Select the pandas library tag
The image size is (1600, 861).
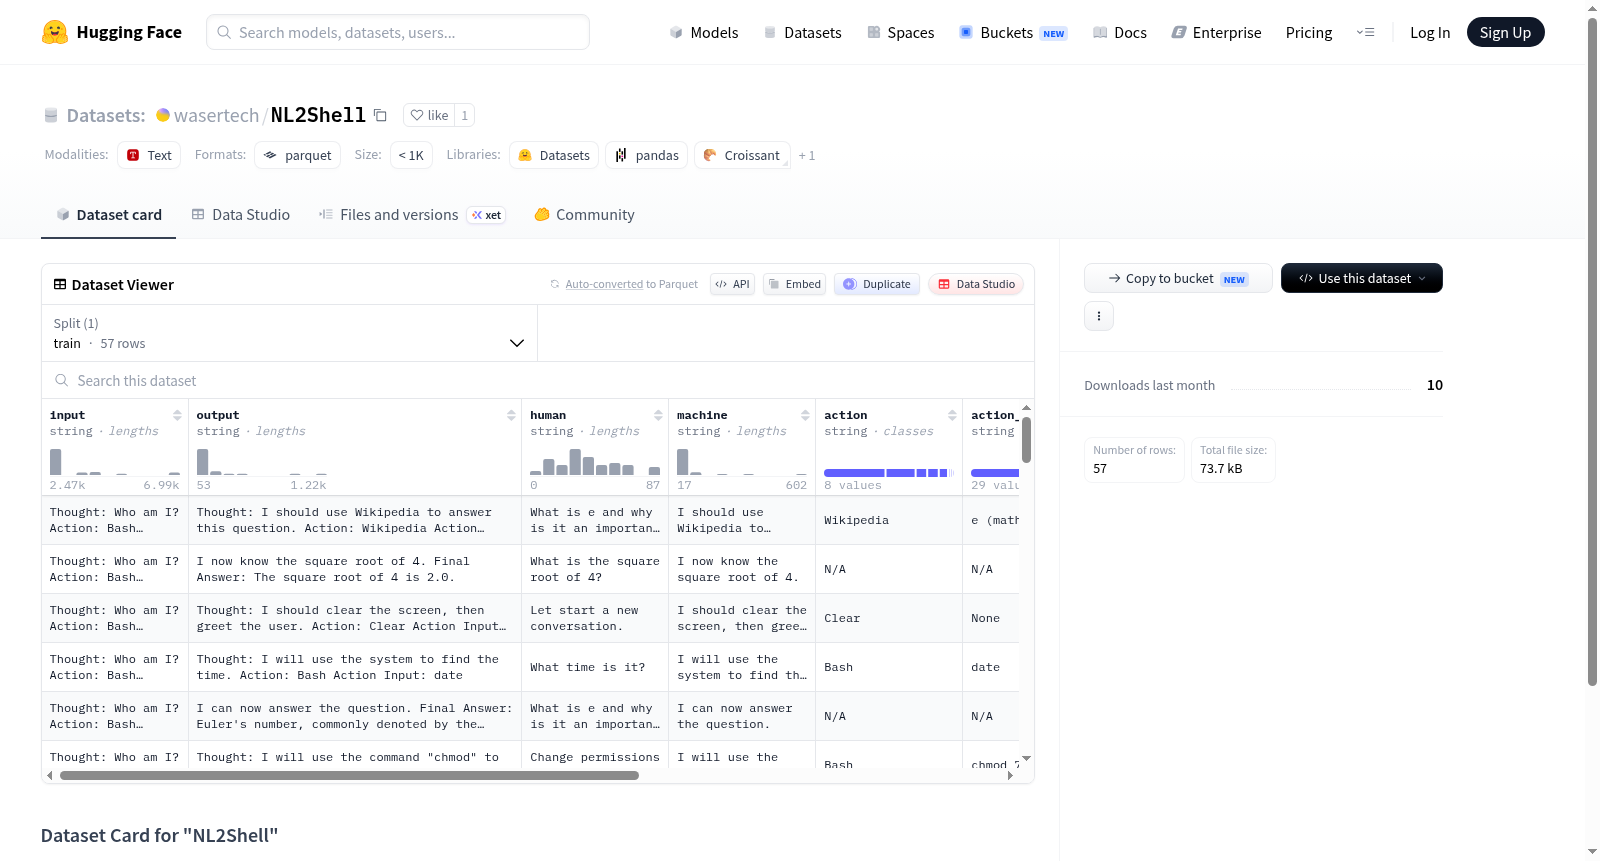click(x=647, y=155)
